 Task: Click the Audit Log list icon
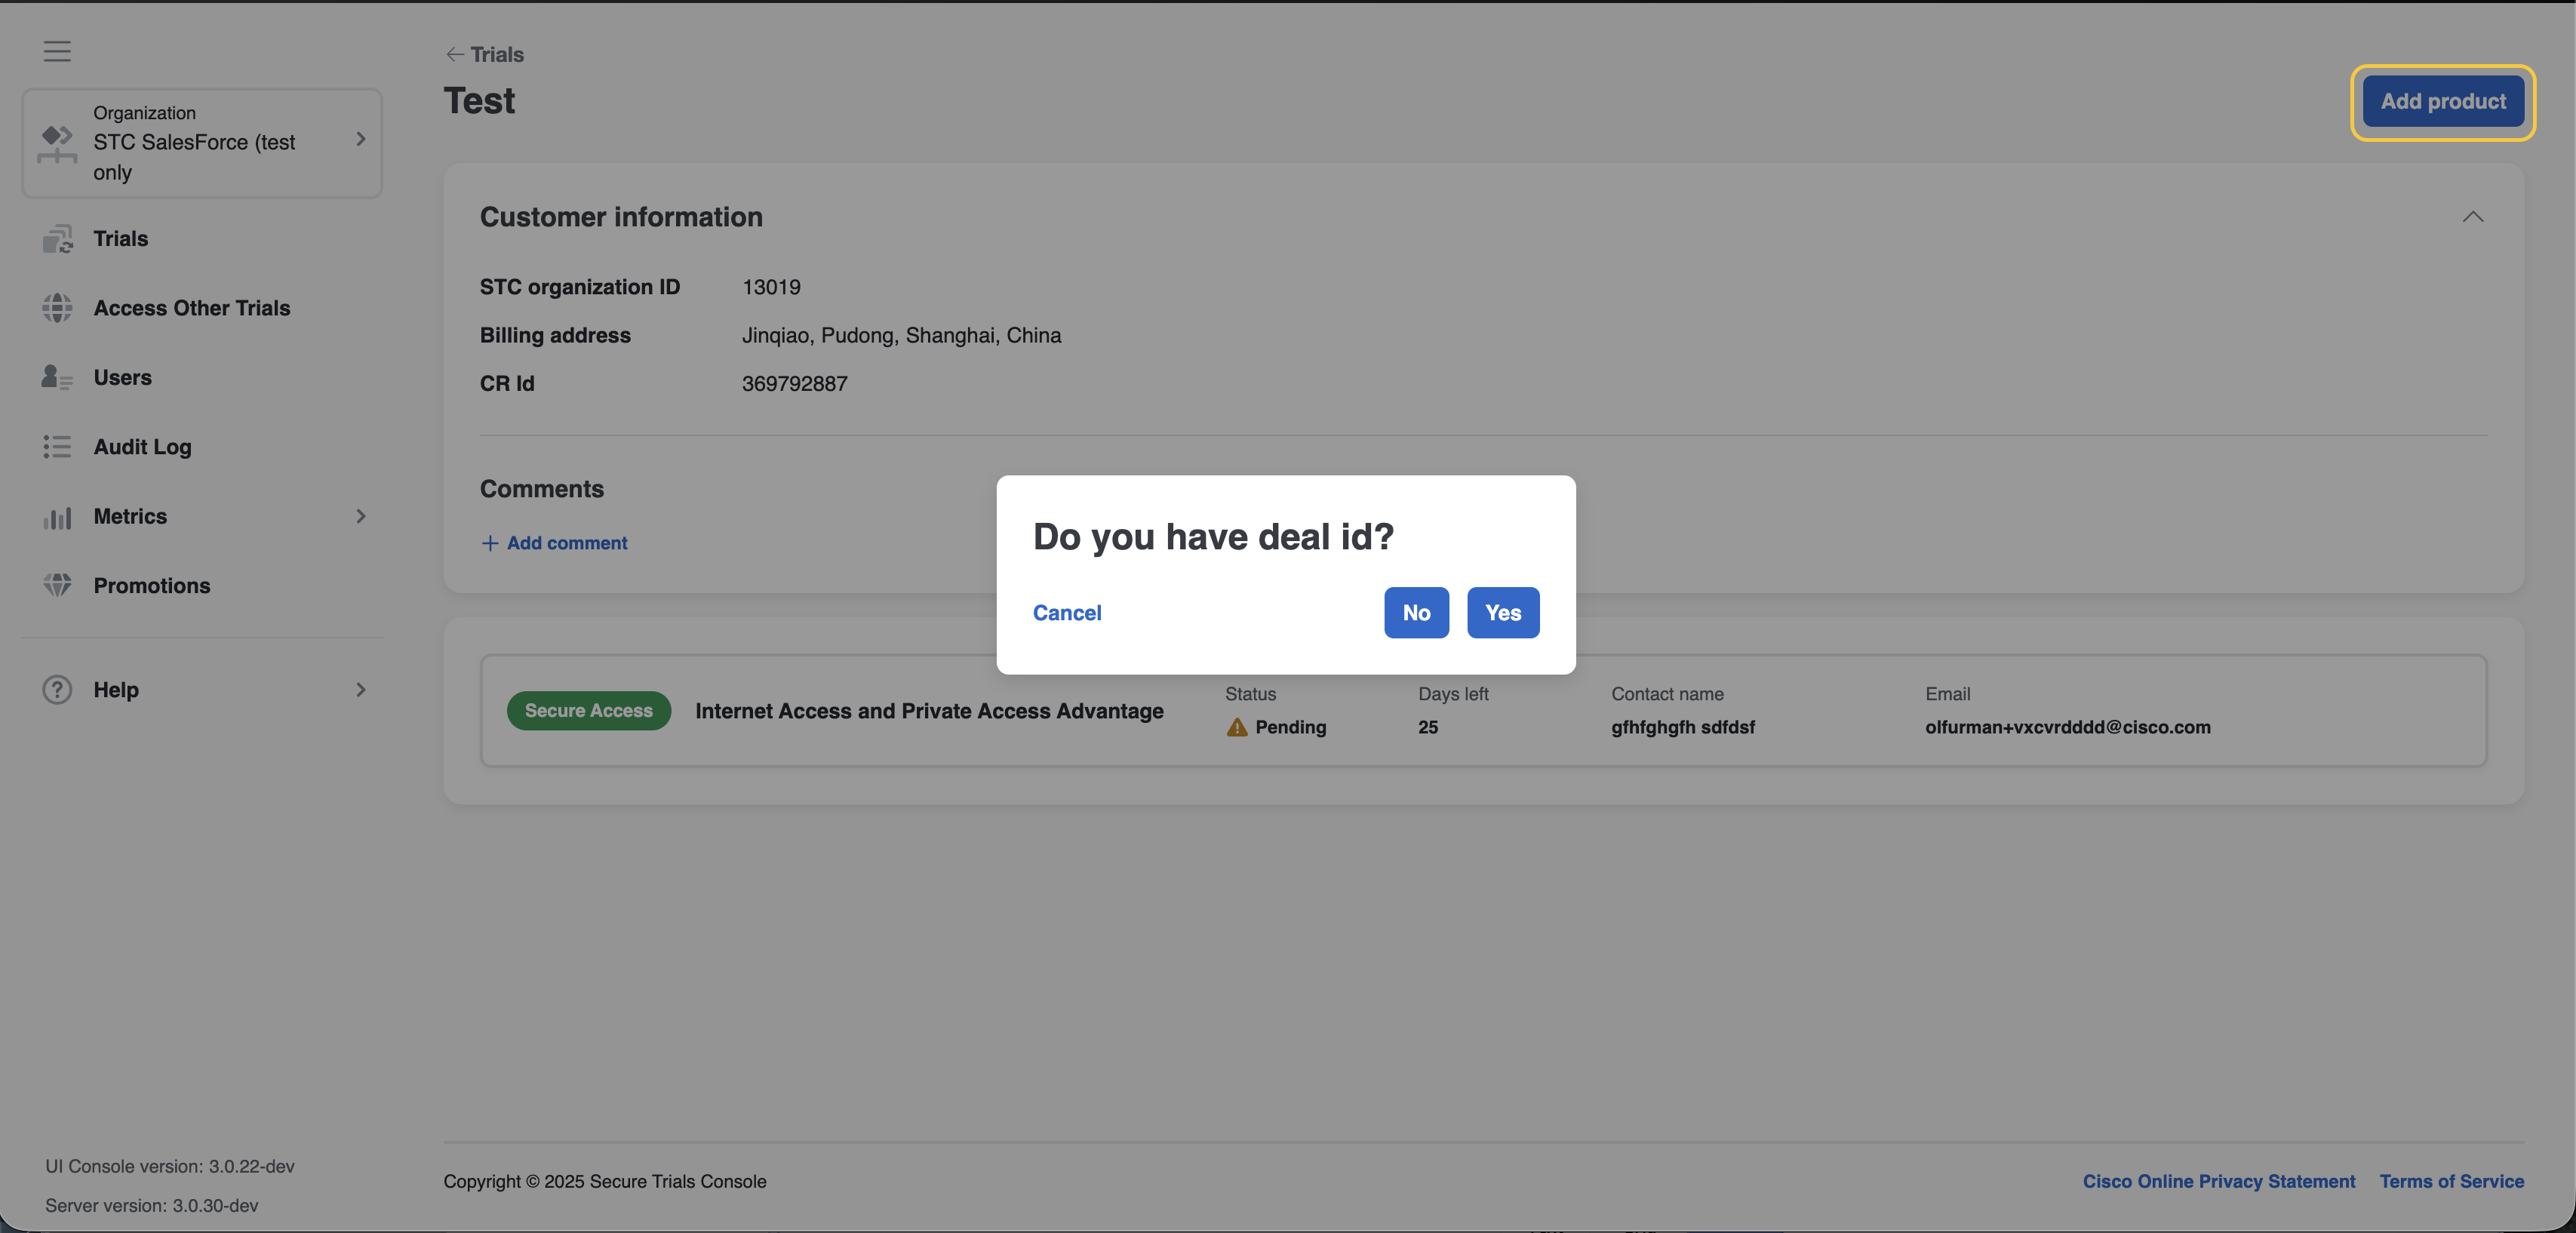57,447
